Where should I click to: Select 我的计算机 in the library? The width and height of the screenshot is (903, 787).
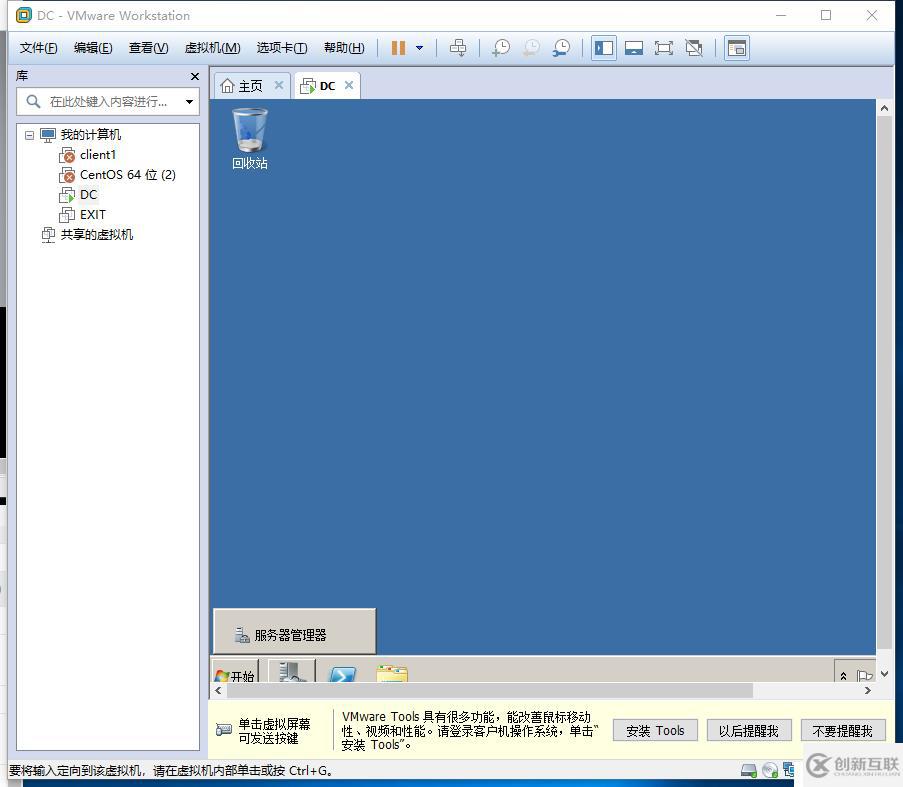(x=90, y=135)
